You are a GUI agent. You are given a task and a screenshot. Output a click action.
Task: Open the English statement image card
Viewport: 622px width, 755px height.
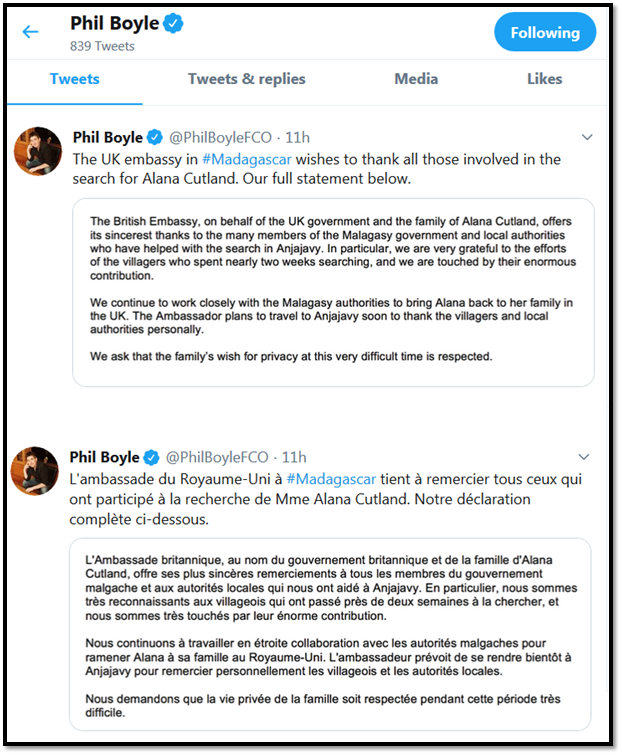(333, 292)
